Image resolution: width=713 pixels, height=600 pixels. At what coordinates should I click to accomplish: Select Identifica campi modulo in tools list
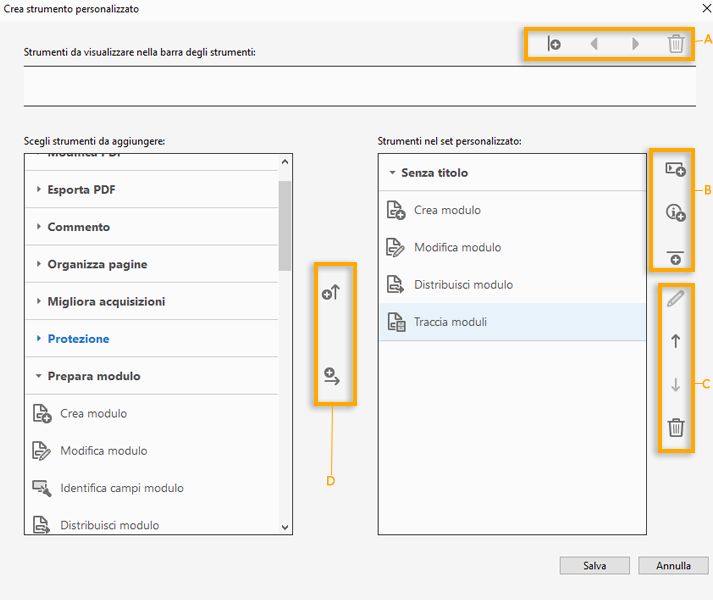(121, 488)
